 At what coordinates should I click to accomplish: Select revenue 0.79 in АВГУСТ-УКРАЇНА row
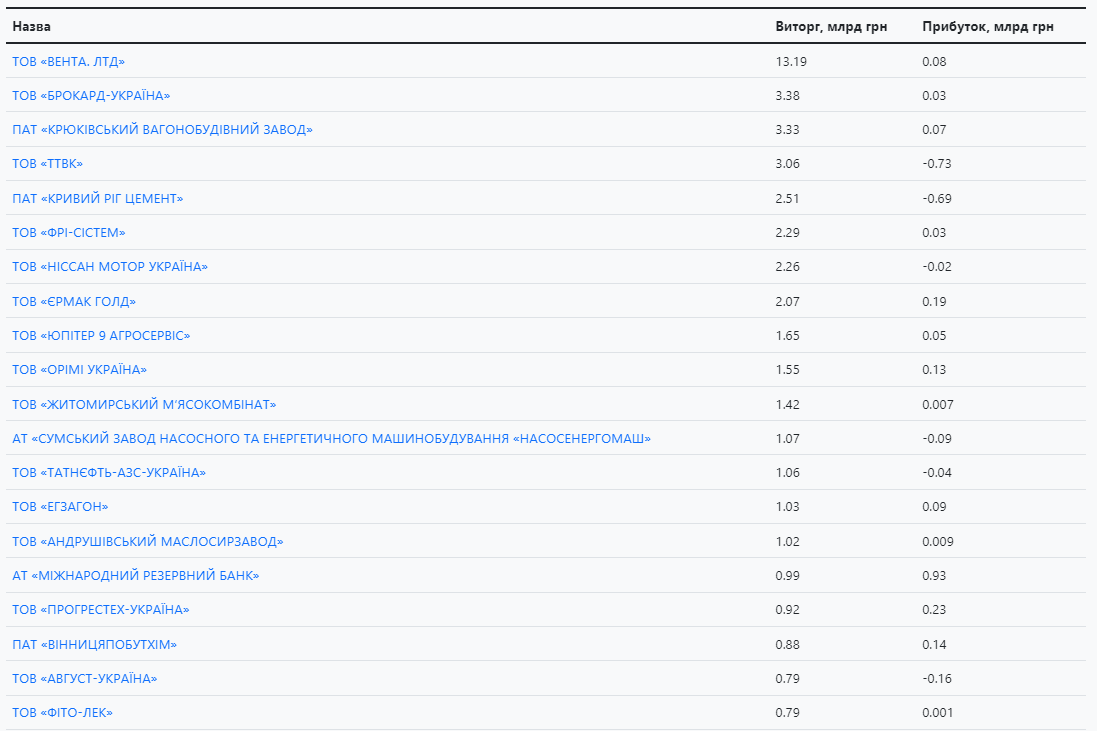coord(788,679)
